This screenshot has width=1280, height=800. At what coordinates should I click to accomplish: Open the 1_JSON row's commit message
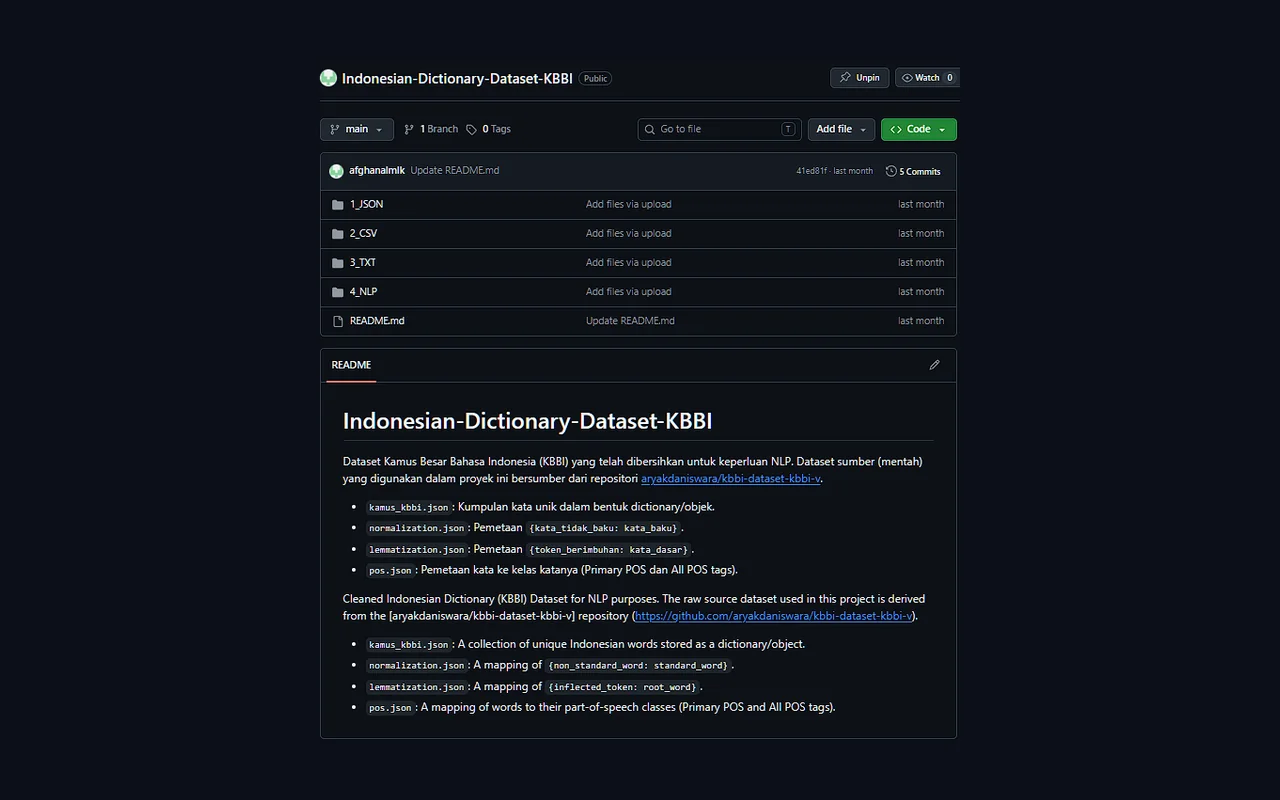coord(628,204)
